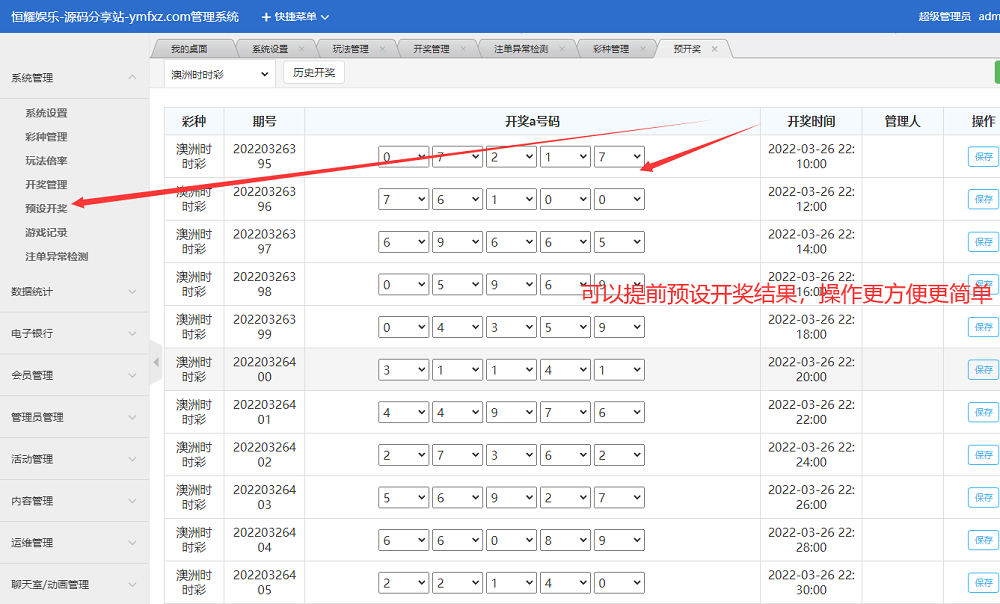
Task: Switch to the 我的桌面 tab
Action: coord(192,49)
